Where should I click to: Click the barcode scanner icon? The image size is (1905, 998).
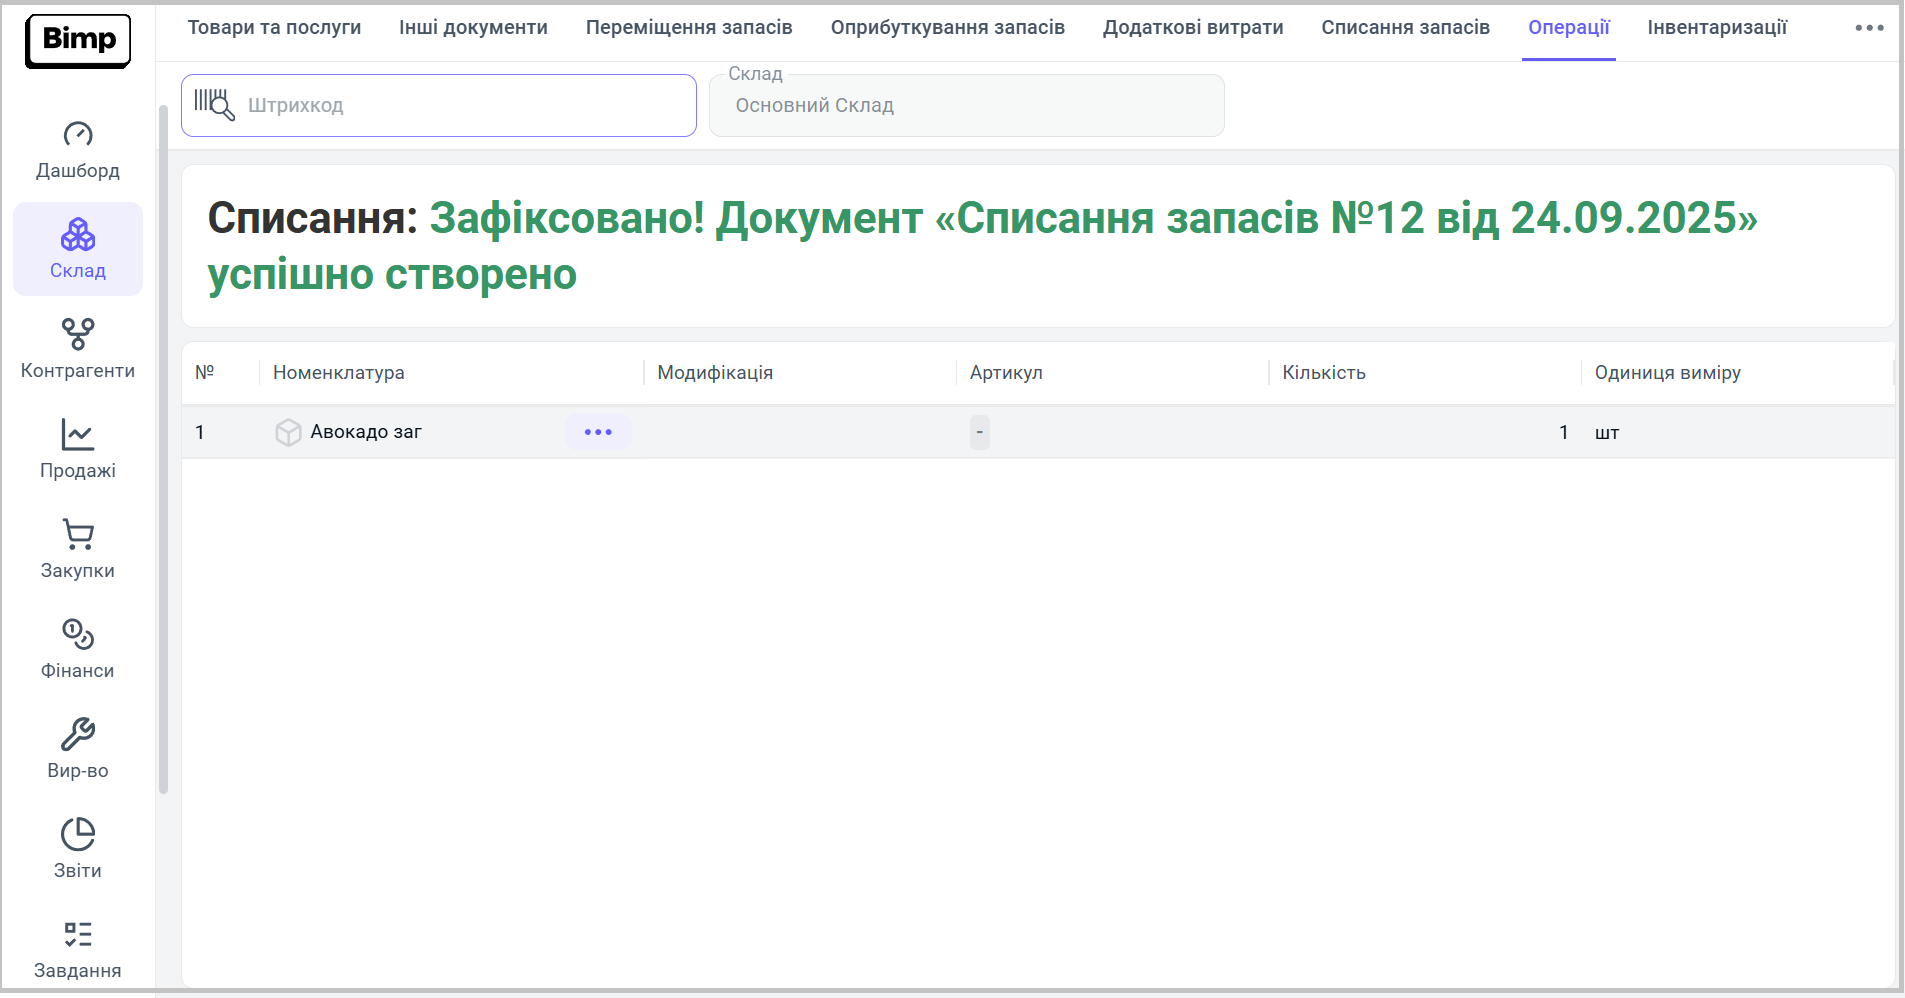click(x=214, y=105)
